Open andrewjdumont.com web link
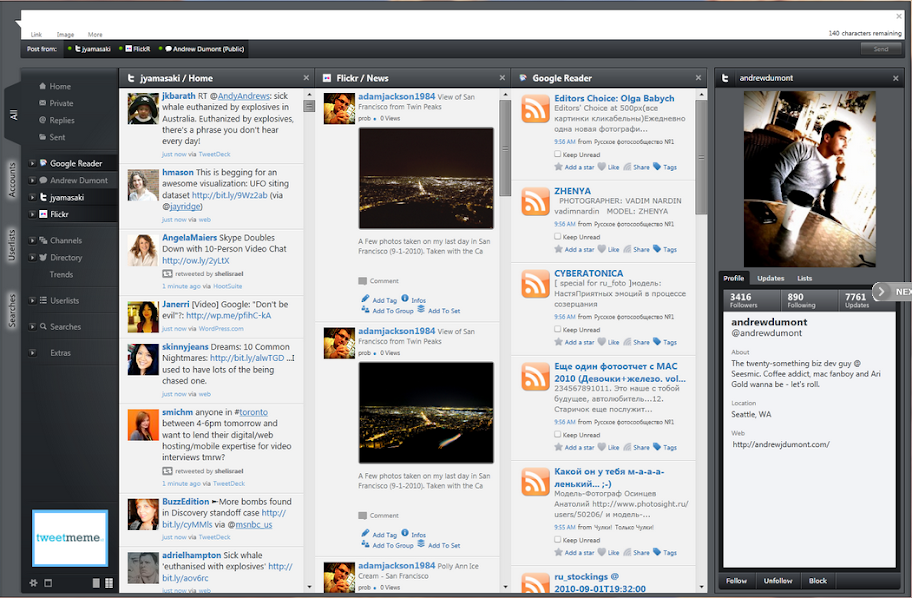Screen dimensions: 912x598 pos(781,444)
